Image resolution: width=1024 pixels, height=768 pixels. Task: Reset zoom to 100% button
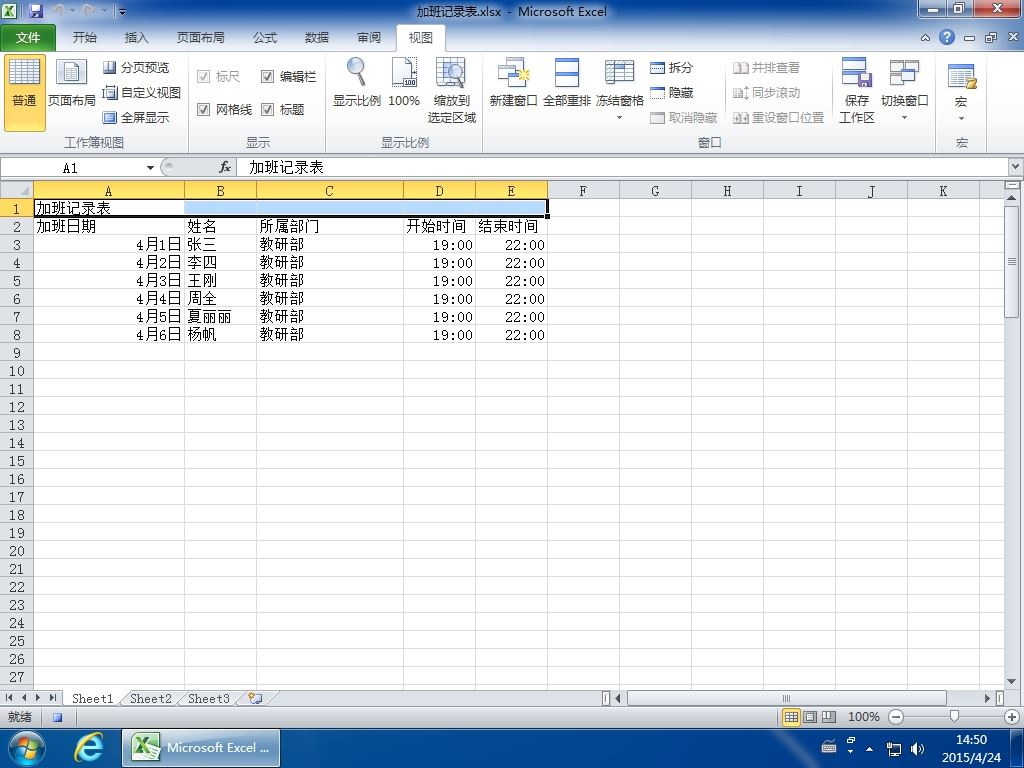404,82
